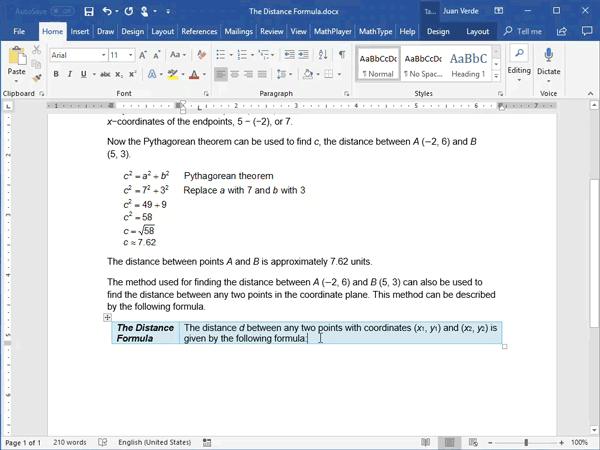600x450 pixels.
Task: Click the Dictate microphone button
Action: click(x=548, y=64)
